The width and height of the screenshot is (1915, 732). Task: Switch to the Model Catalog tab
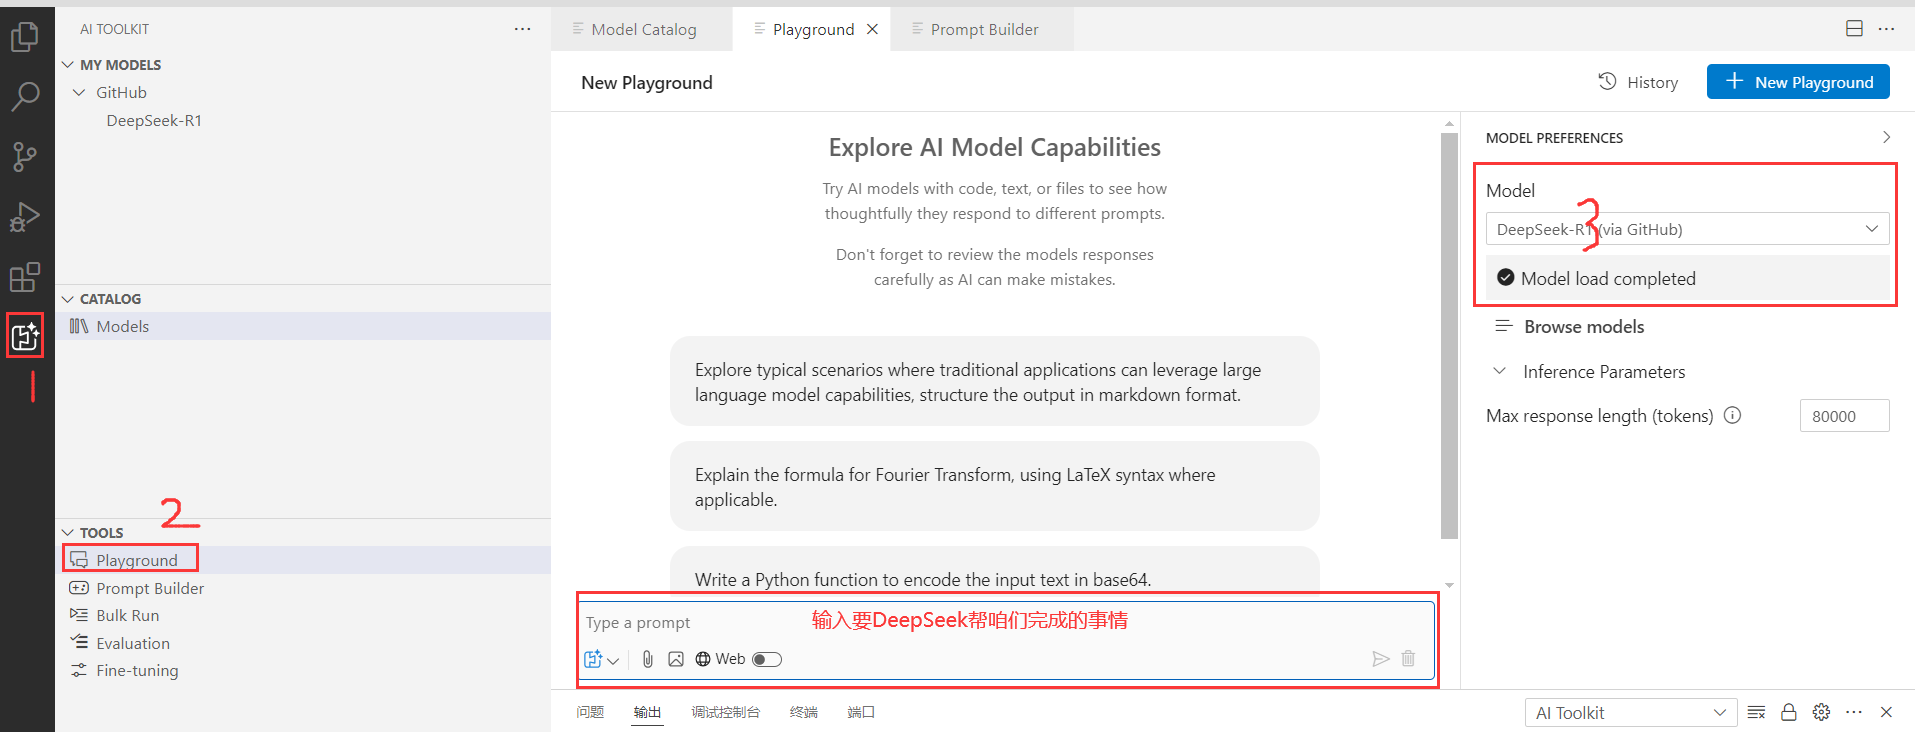[643, 29]
